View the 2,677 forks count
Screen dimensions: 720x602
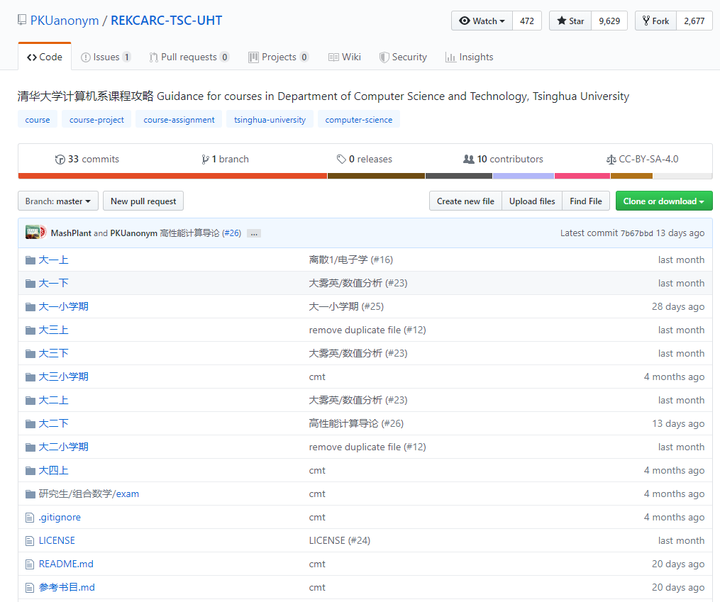point(694,21)
